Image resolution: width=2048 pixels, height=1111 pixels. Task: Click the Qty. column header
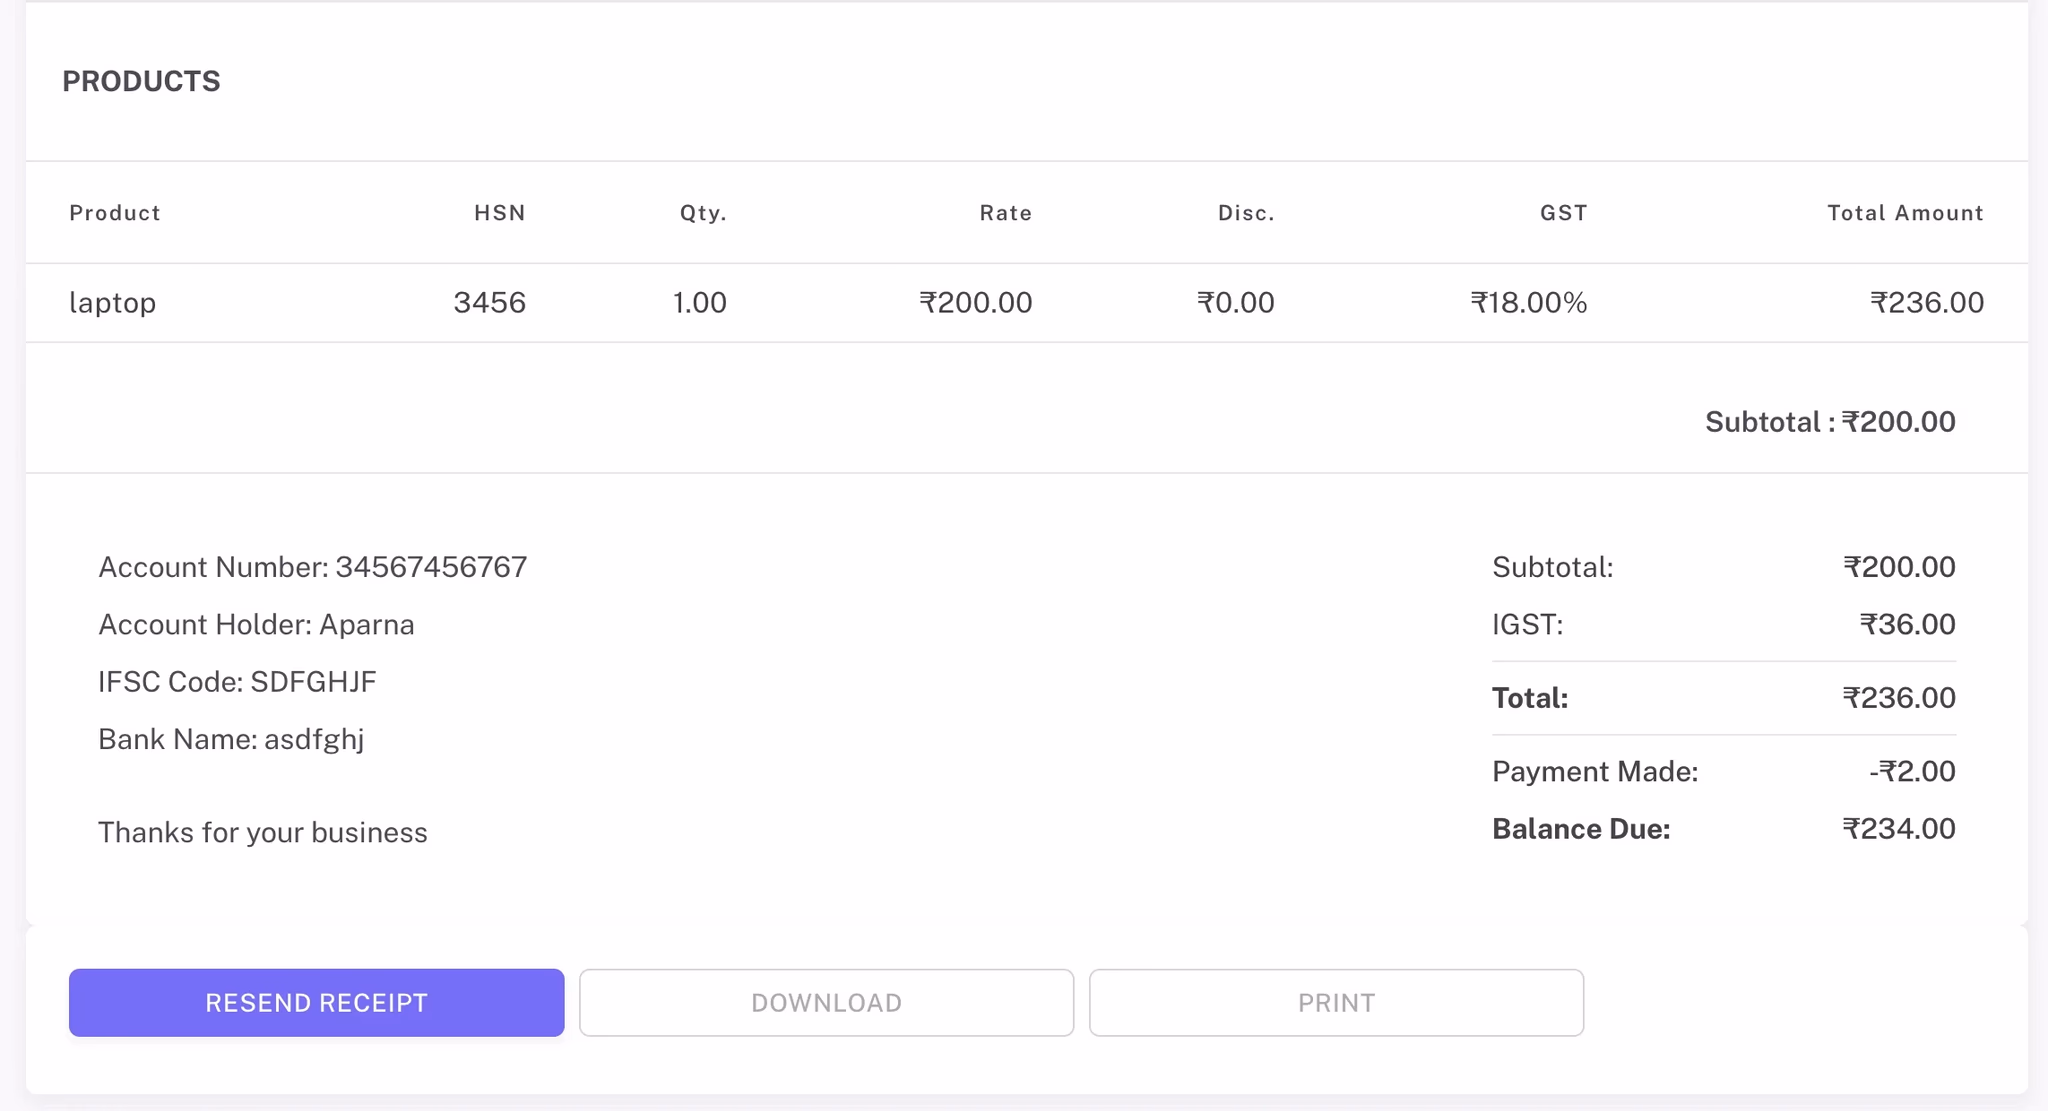tap(700, 212)
